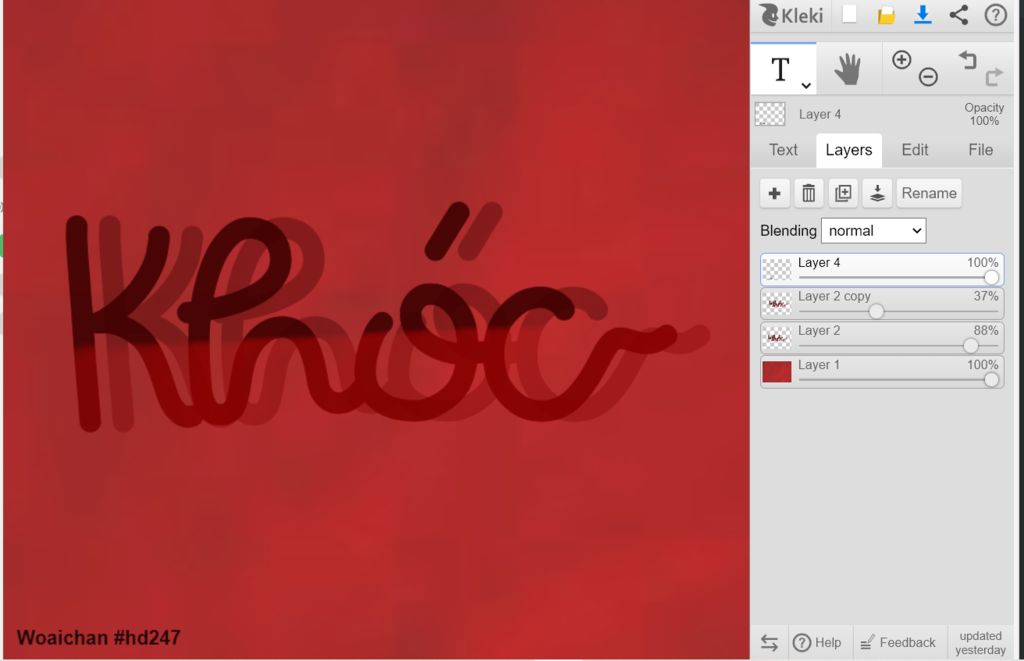Merge layer down

[877, 193]
